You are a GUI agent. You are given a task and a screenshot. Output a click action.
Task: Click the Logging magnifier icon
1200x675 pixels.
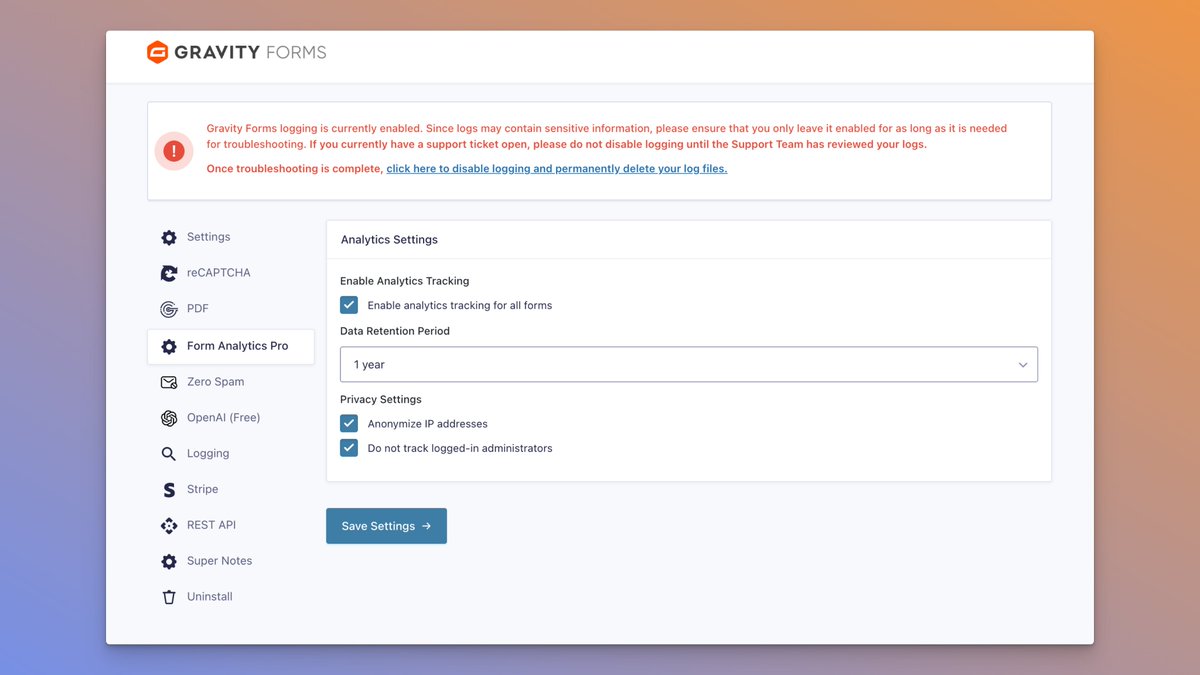pos(169,454)
